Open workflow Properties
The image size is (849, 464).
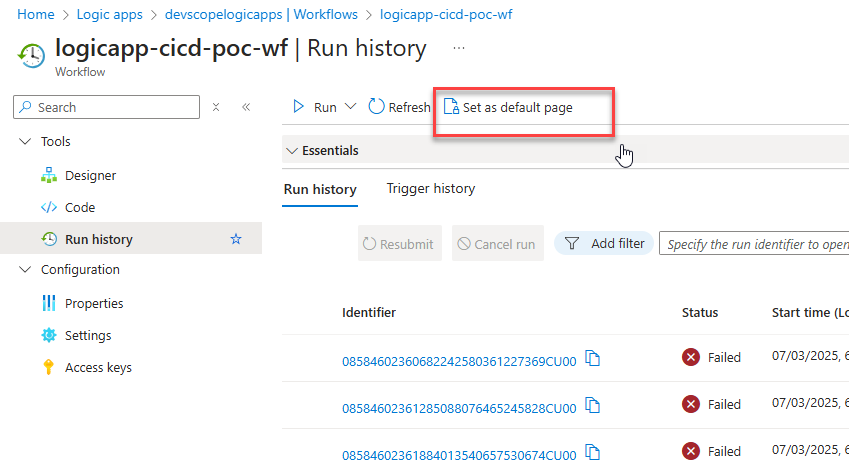94,303
